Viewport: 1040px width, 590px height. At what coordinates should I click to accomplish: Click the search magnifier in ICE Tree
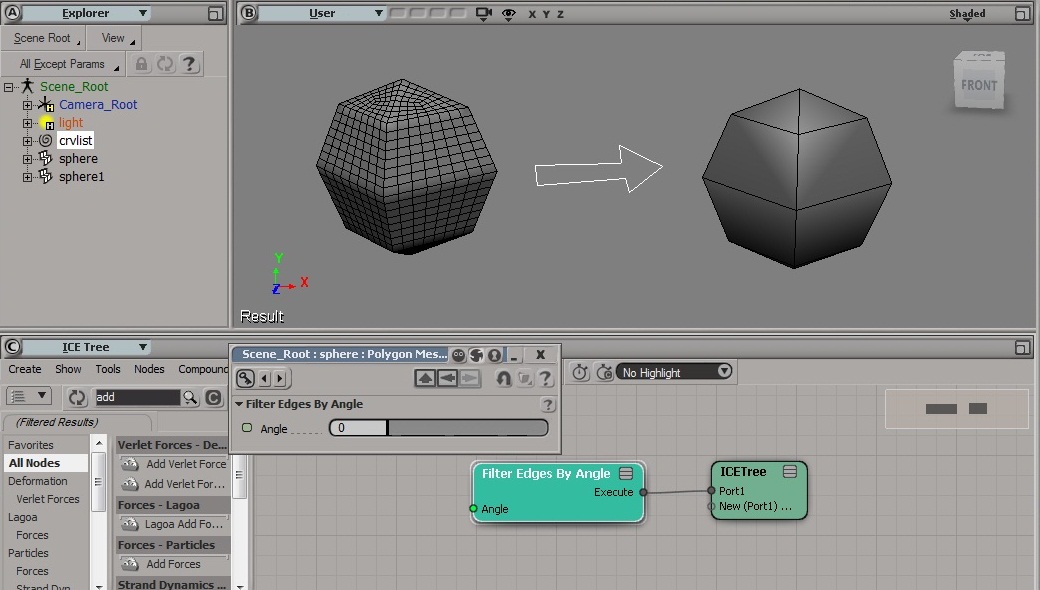click(190, 398)
